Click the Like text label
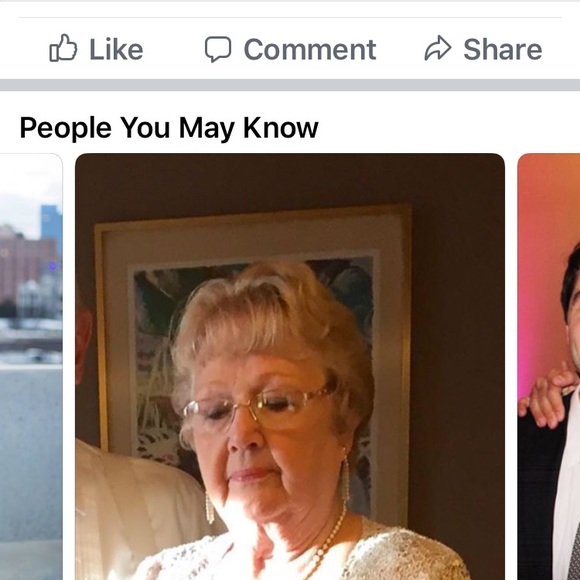580x580 pixels. click(116, 49)
